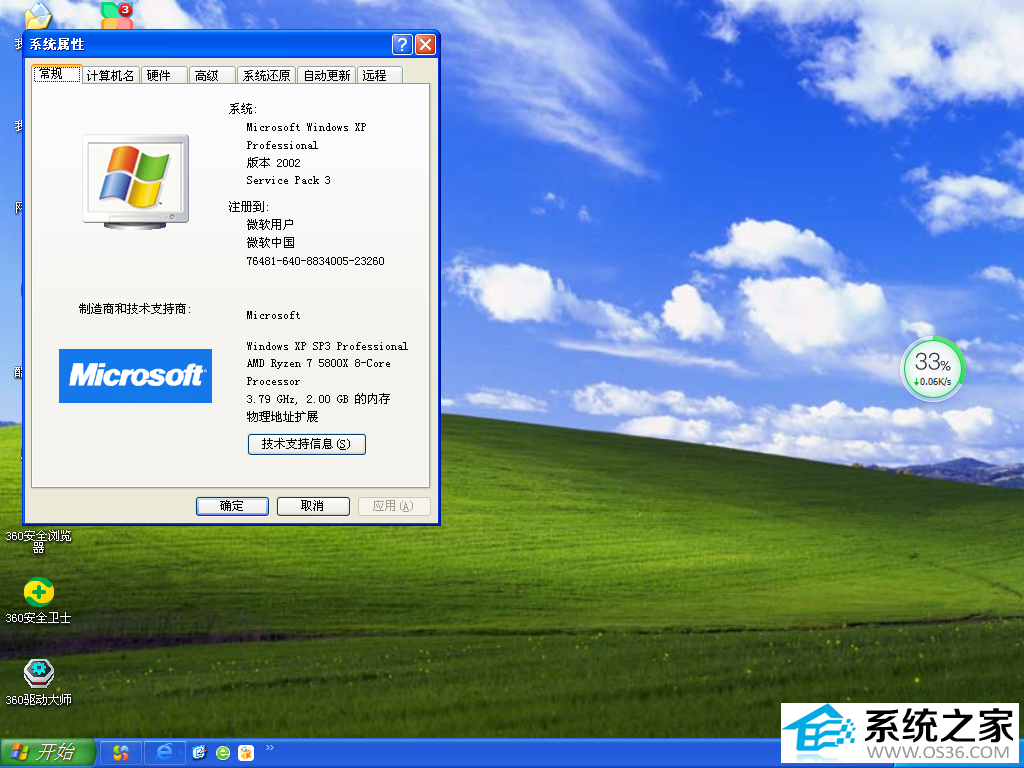Open the 硬件 tab
1024x768 pixels.
point(163,76)
